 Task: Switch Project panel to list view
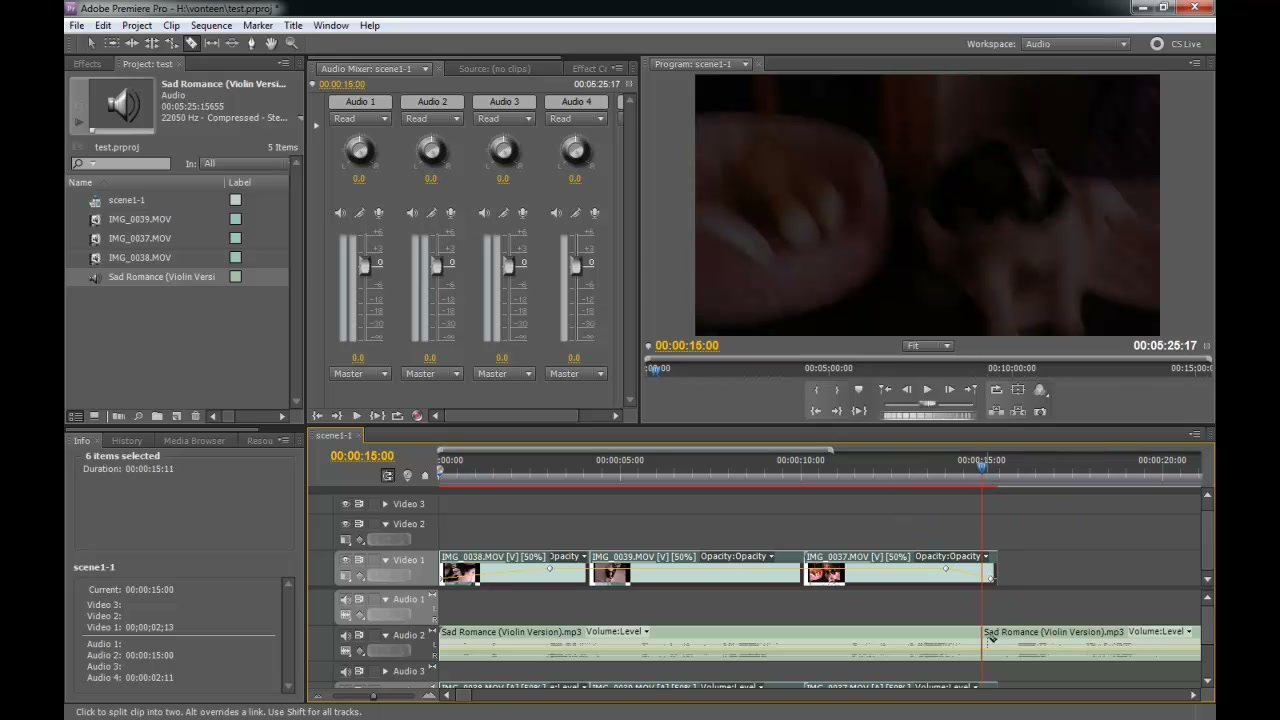(75, 416)
